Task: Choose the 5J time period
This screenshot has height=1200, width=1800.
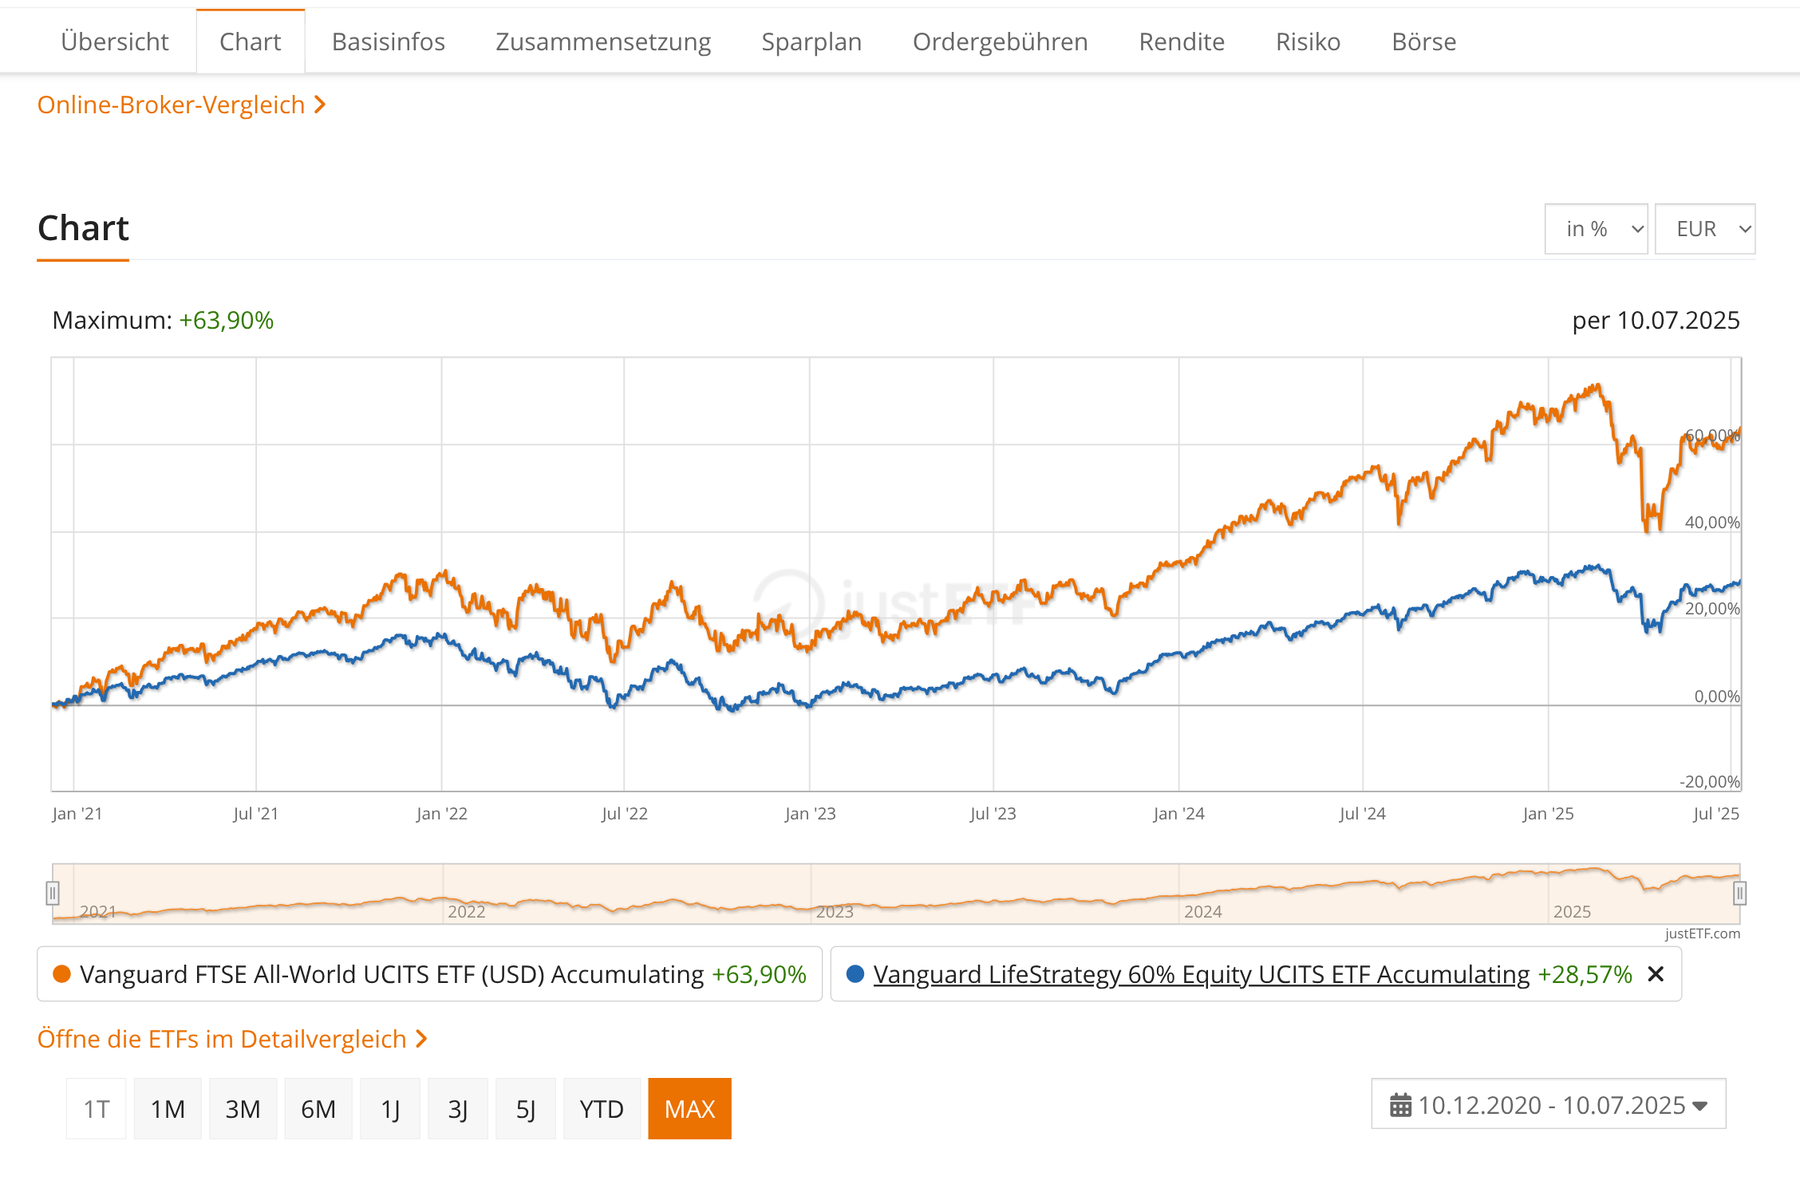Action: 525,1109
